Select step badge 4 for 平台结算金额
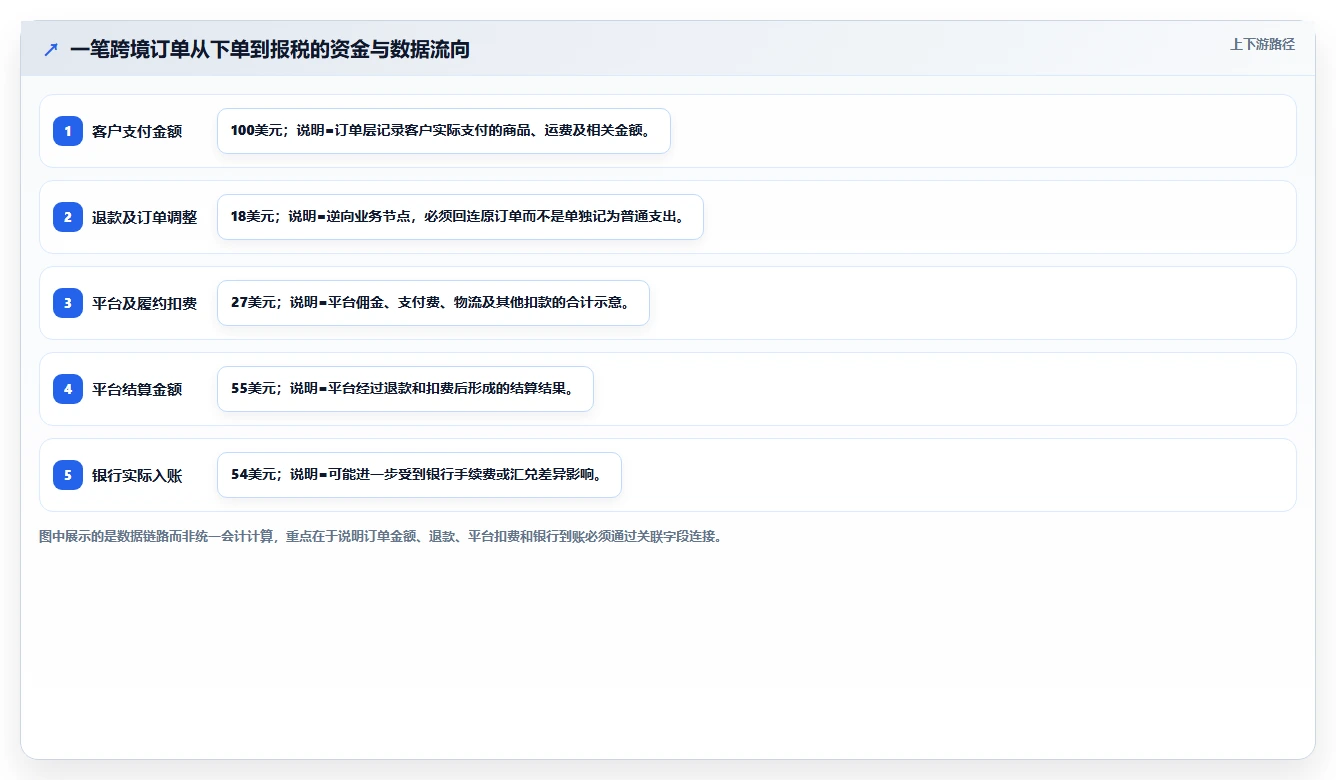This screenshot has width=1336, height=780. [x=68, y=389]
